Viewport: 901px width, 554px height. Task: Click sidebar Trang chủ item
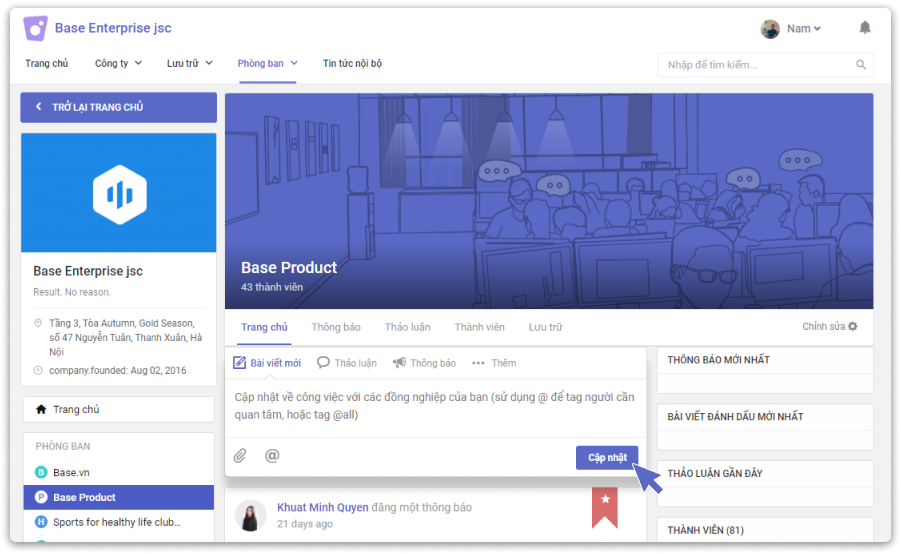(x=118, y=409)
